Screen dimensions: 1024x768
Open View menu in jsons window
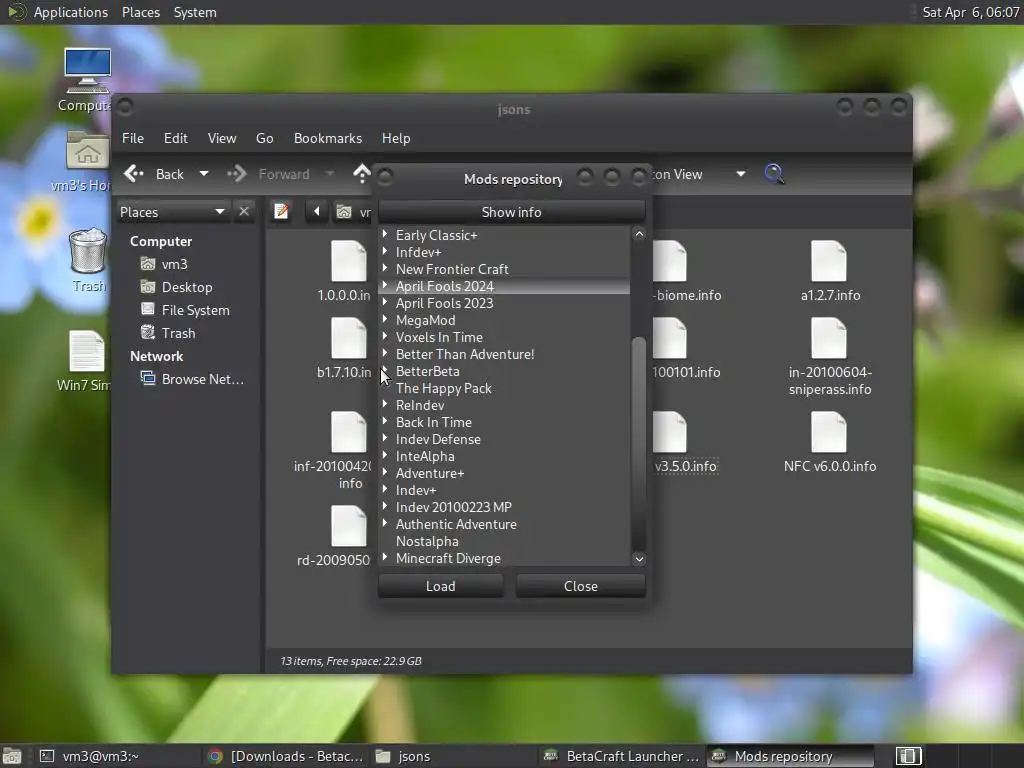222,138
